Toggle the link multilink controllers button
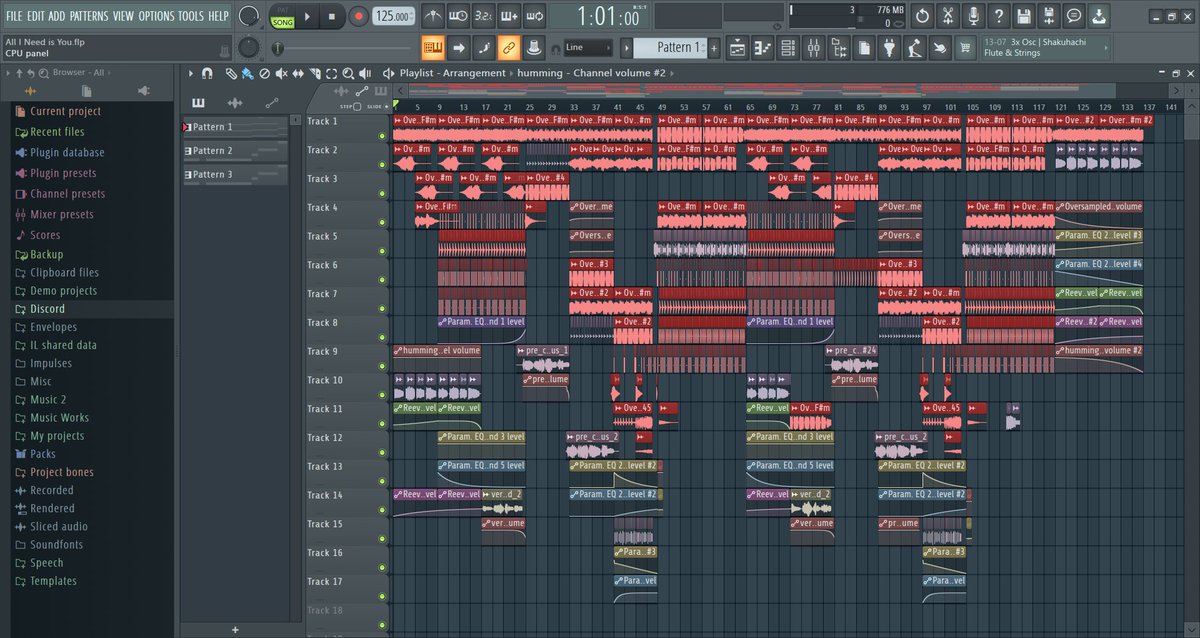 [x=509, y=47]
